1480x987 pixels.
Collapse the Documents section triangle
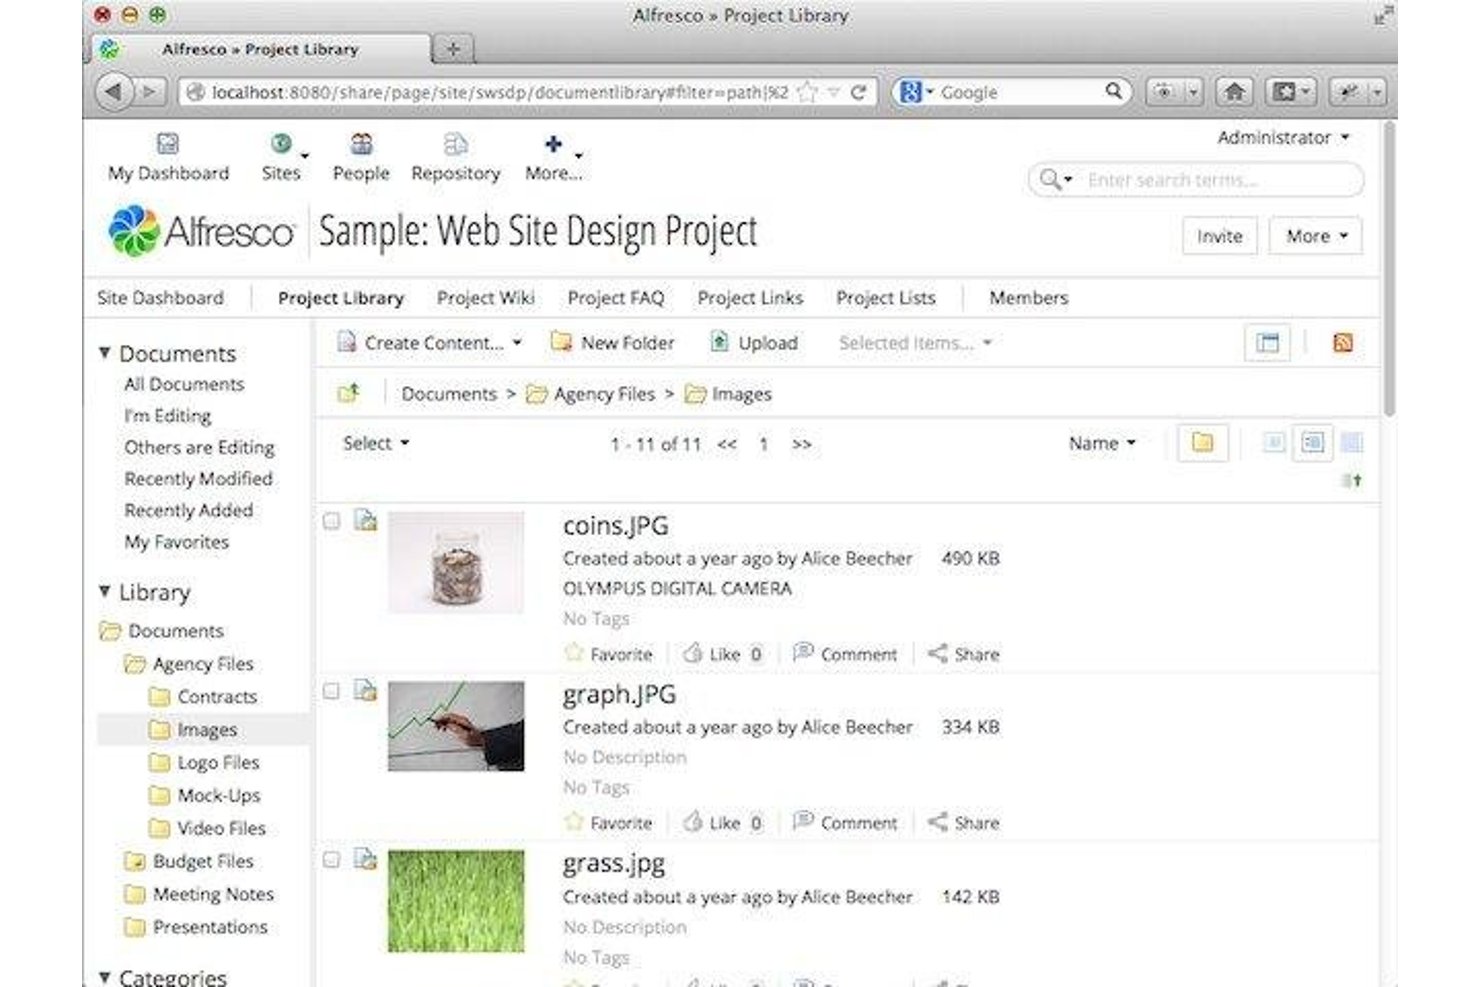tap(104, 353)
